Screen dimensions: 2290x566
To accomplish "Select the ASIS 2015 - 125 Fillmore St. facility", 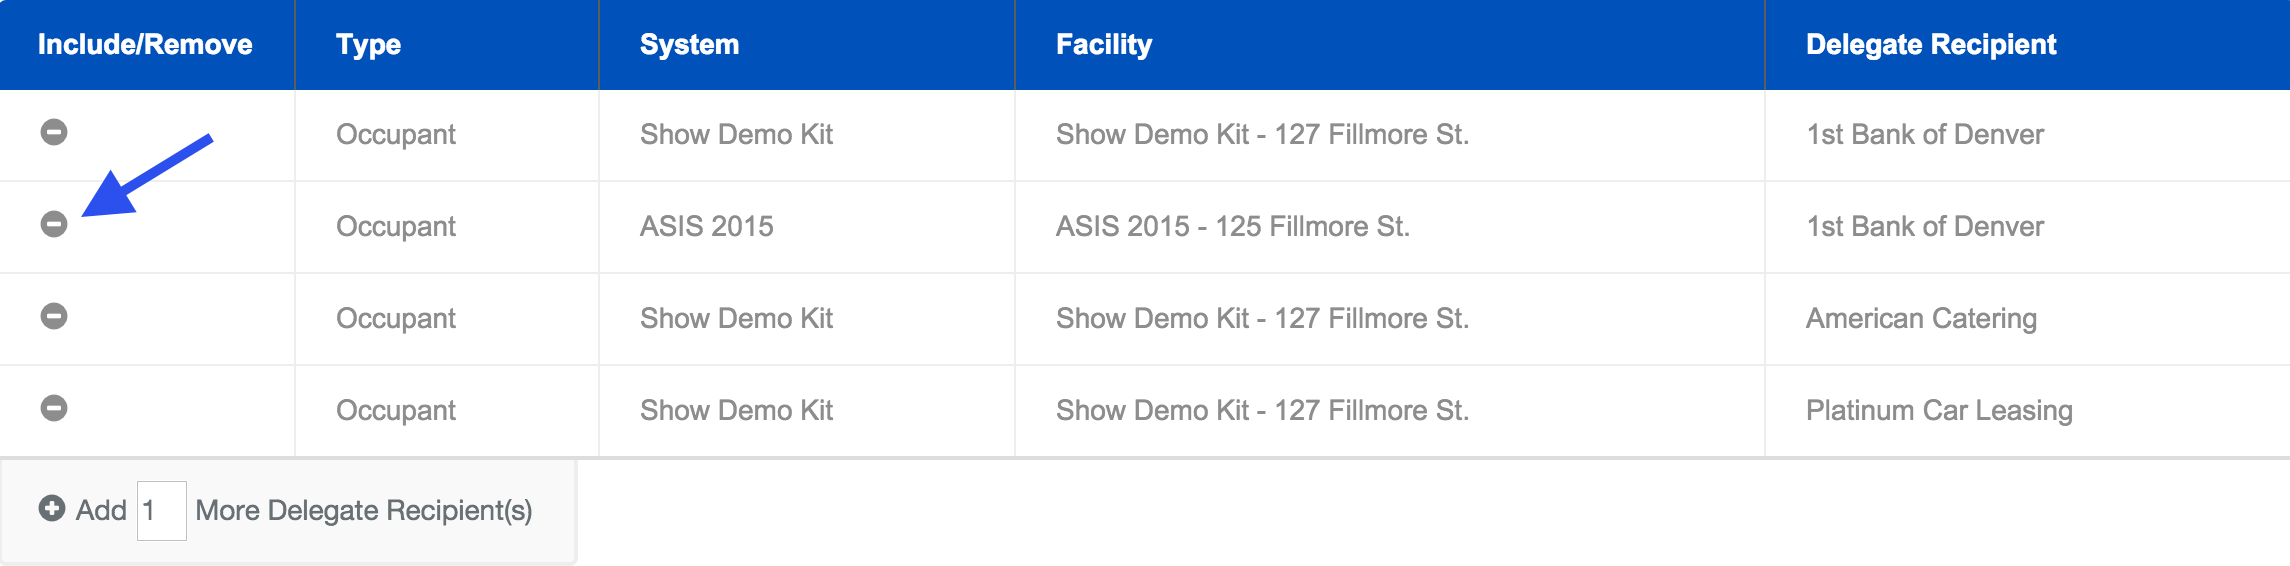I will coord(1232,227).
